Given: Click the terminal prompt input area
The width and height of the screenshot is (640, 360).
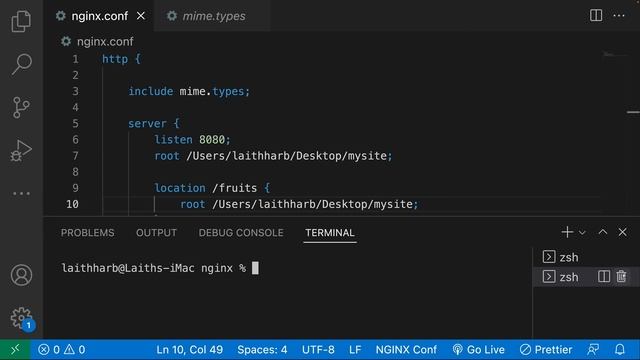Looking at the screenshot, I should coord(255,268).
